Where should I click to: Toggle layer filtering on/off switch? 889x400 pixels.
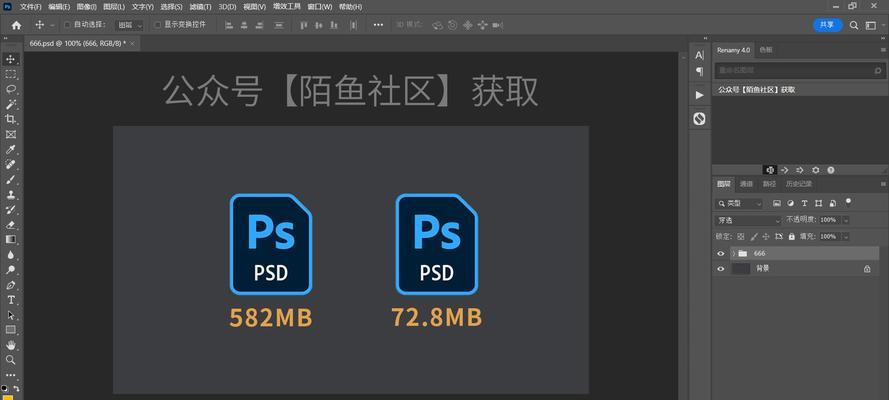[848, 202]
